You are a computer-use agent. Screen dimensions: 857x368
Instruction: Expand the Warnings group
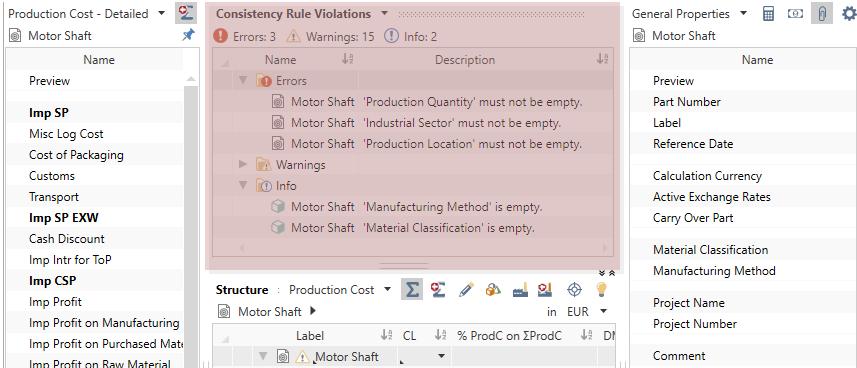tap(243, 165)
